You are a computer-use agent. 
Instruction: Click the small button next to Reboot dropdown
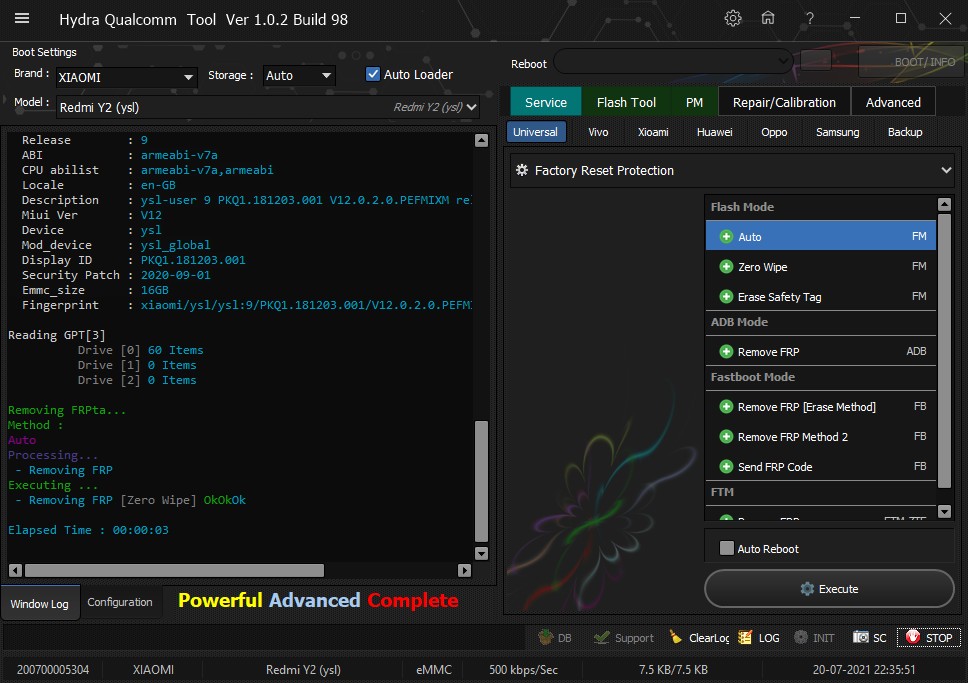[816, 61]
